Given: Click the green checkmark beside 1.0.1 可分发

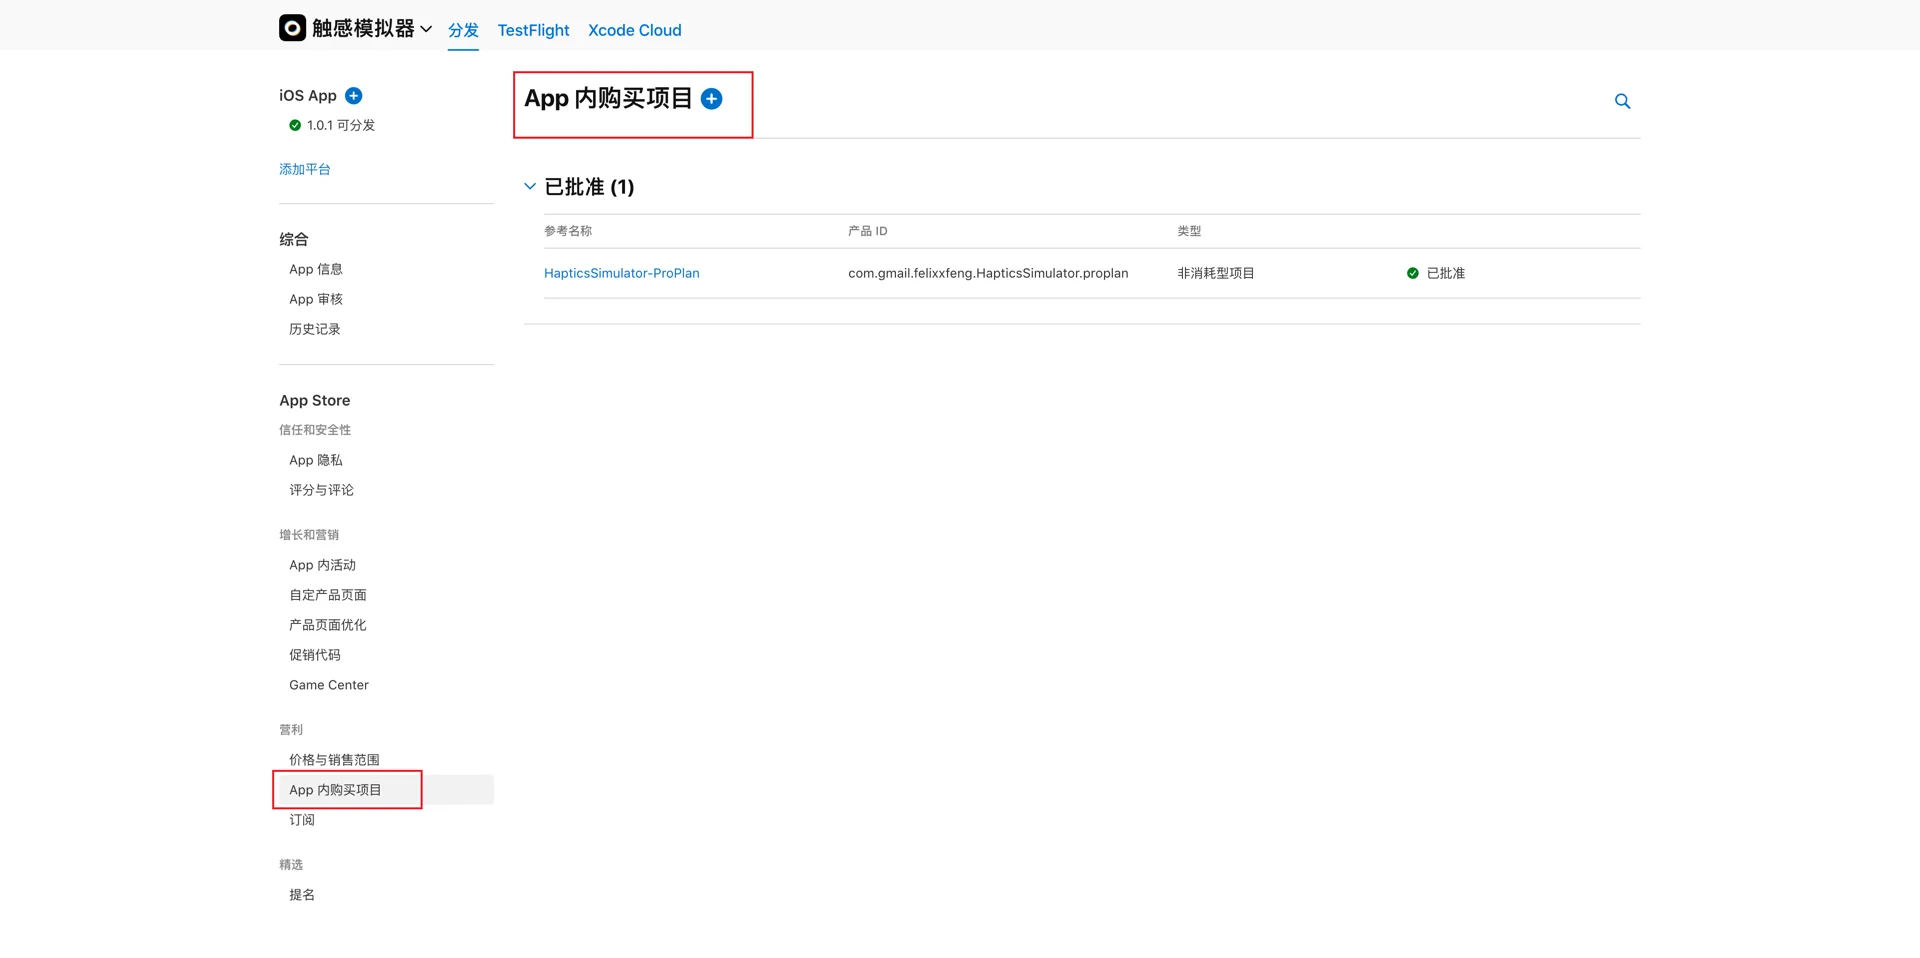Looking at the screenshot, I should [294, 125].
